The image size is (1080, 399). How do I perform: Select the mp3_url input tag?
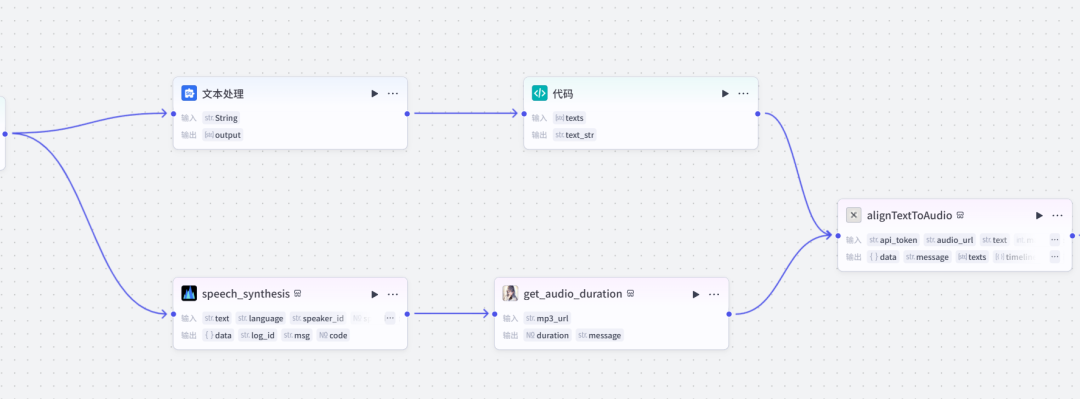point(548,318)
